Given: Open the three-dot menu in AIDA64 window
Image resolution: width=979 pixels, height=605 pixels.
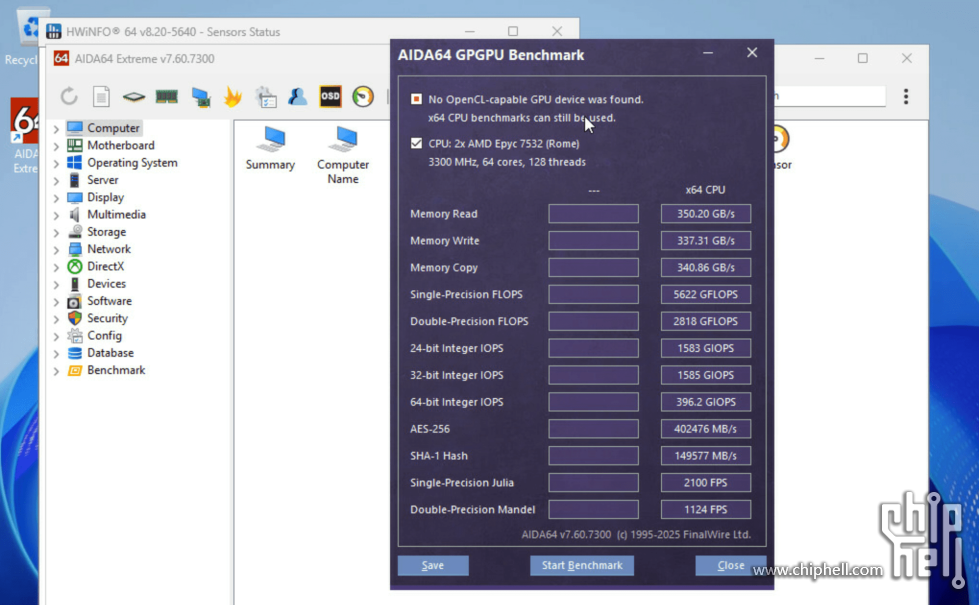Looking at the screenshot, I should click(x=906, y=96).
